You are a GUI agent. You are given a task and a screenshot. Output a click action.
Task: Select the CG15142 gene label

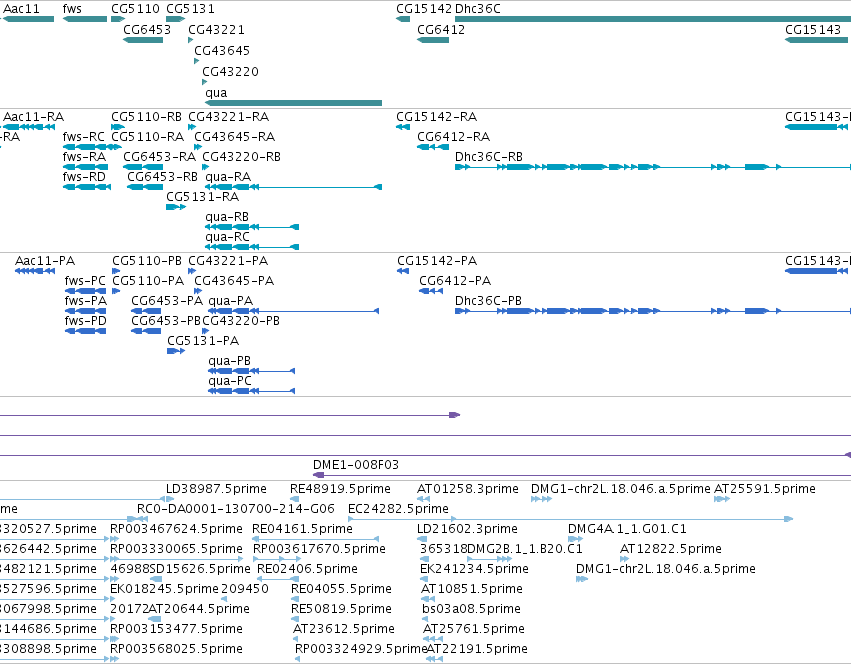point(424,9)
